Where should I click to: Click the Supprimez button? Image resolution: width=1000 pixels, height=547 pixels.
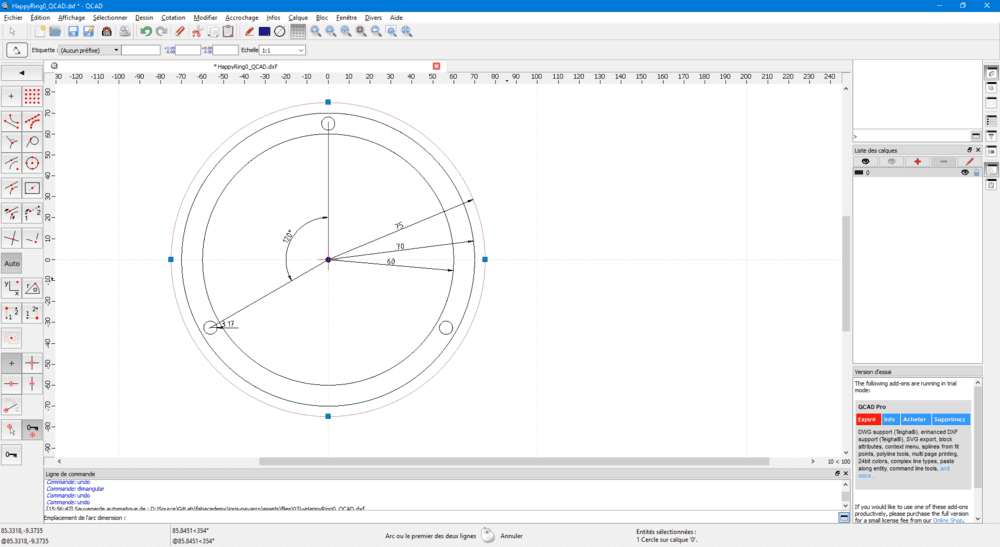(x=950, y=419)
